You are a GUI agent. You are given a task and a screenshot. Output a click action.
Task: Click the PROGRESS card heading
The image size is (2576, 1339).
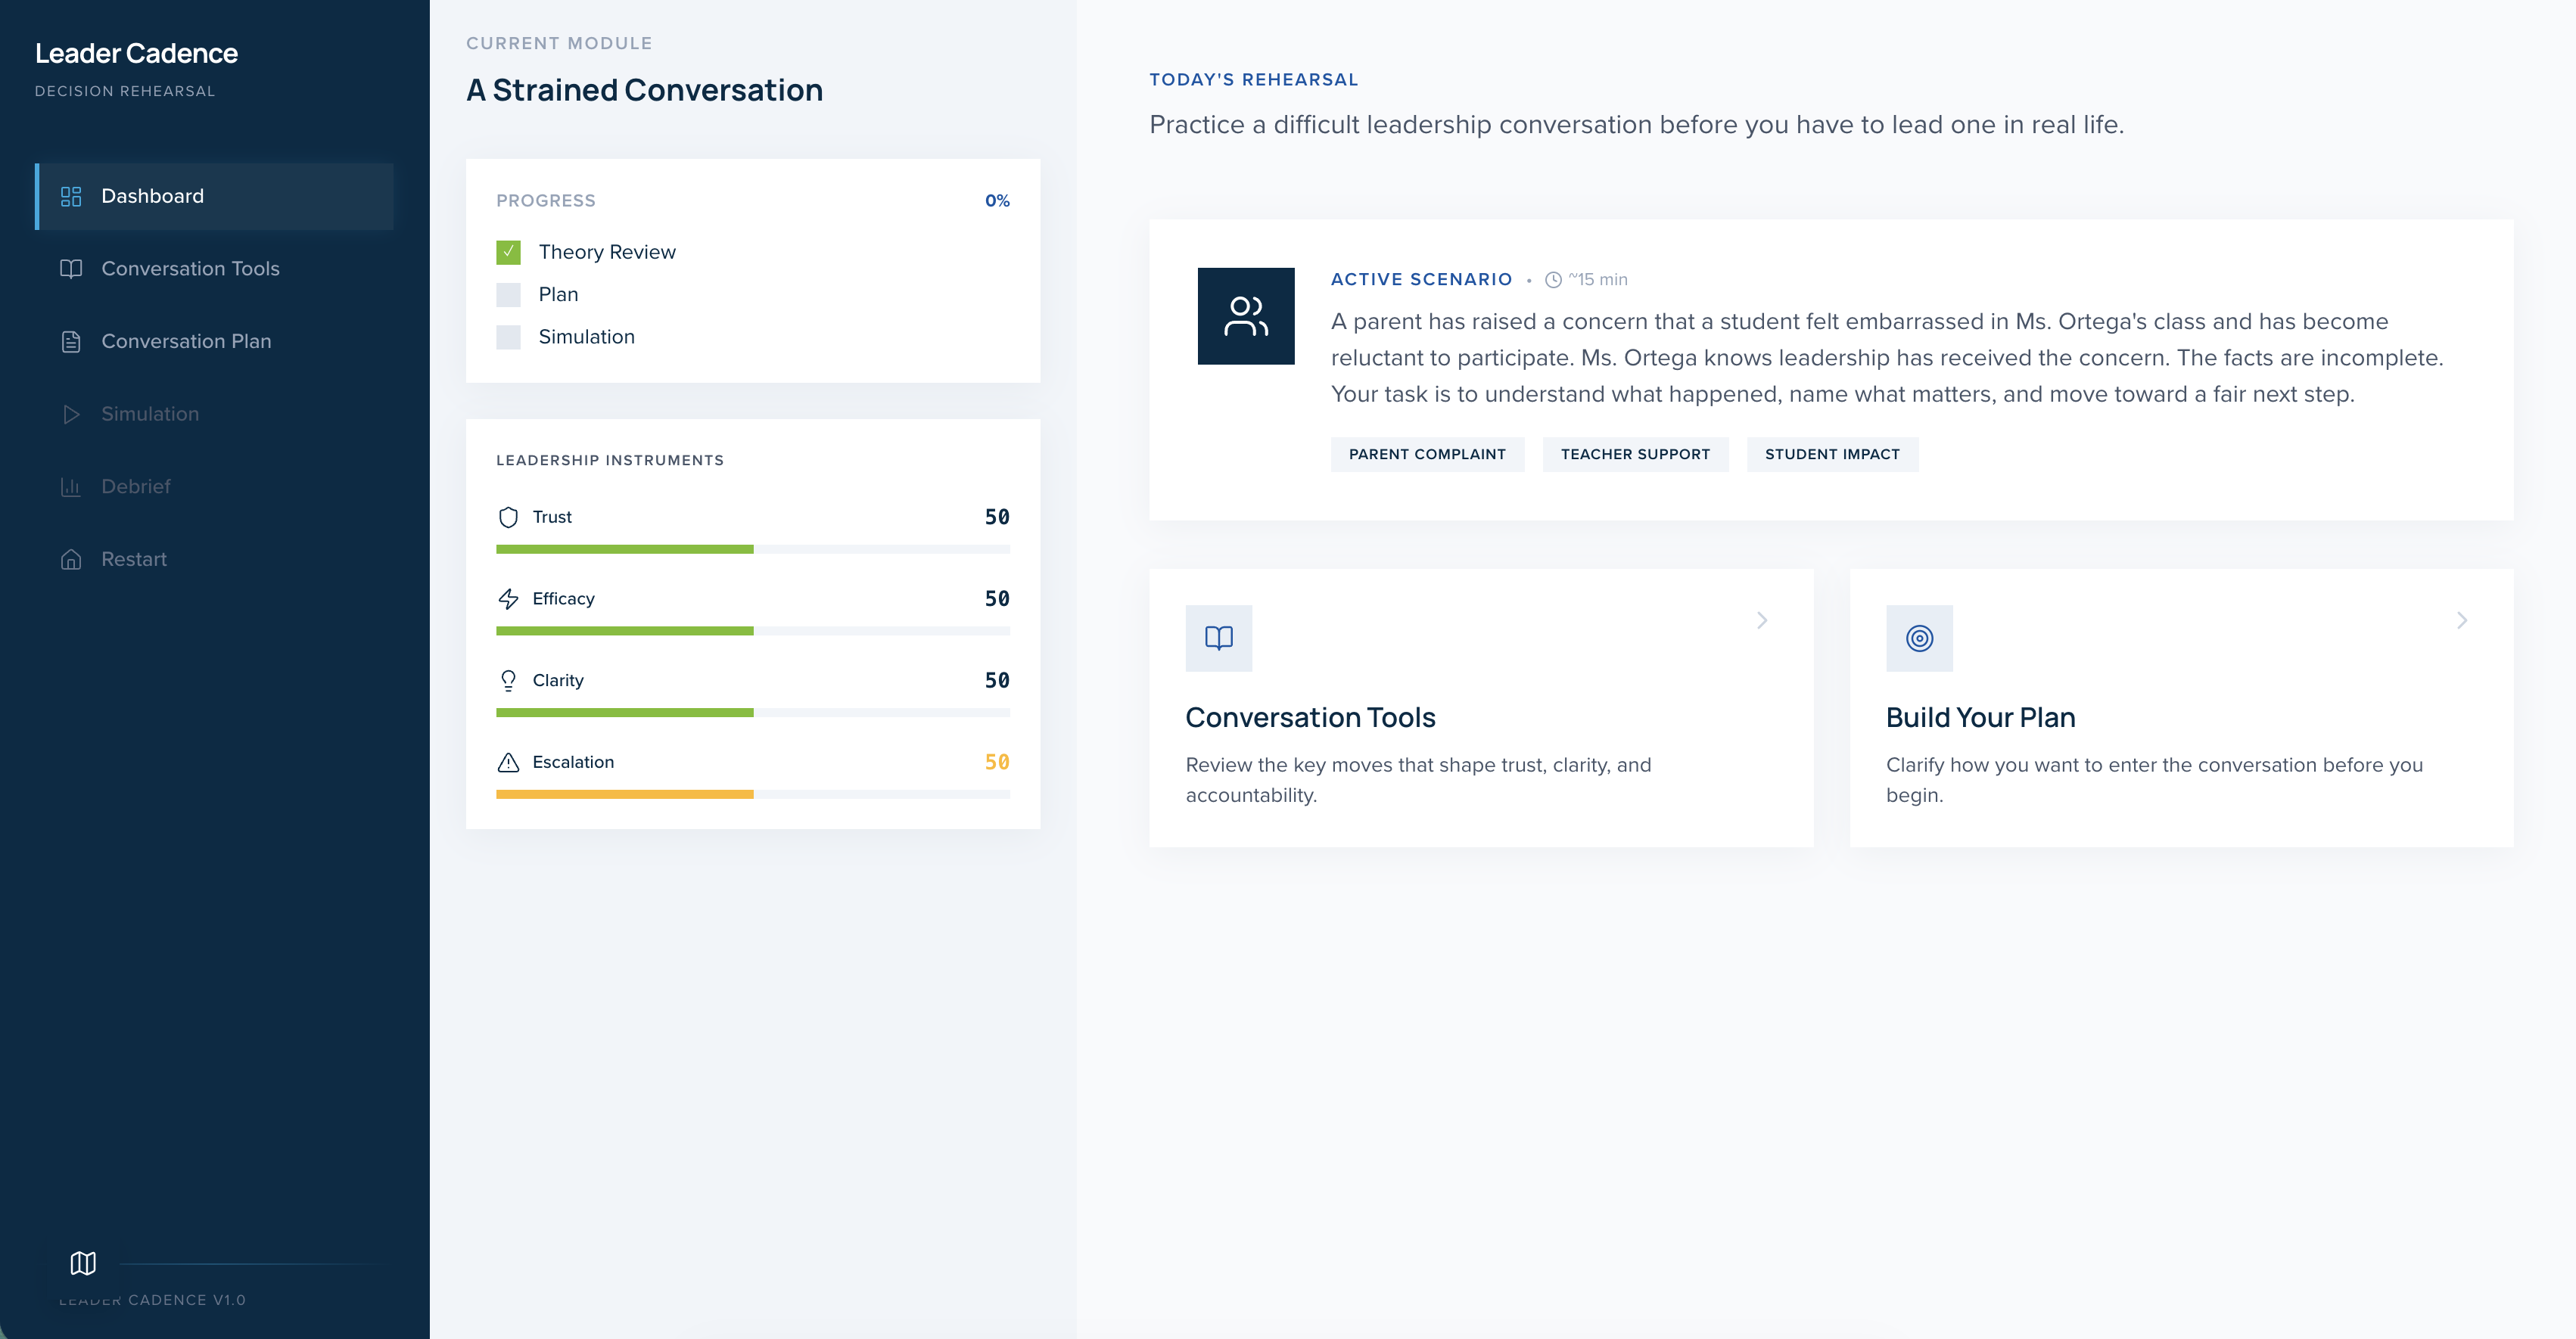click(x=546, y=201)
